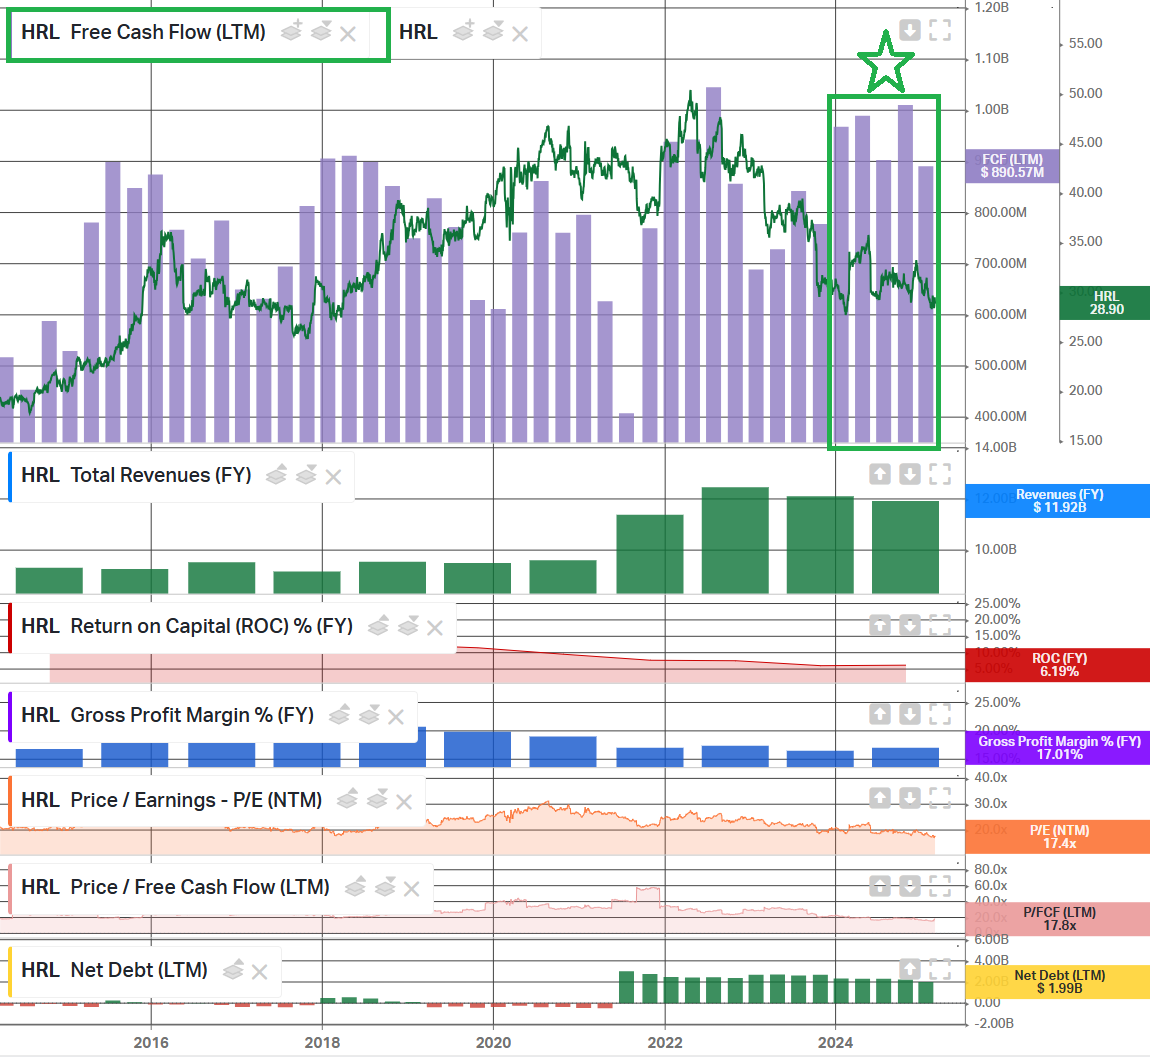The height and width of the screenshot is (1057, 1150).
Task: Move the Net Debt pane up
Action: coord(910,969)
